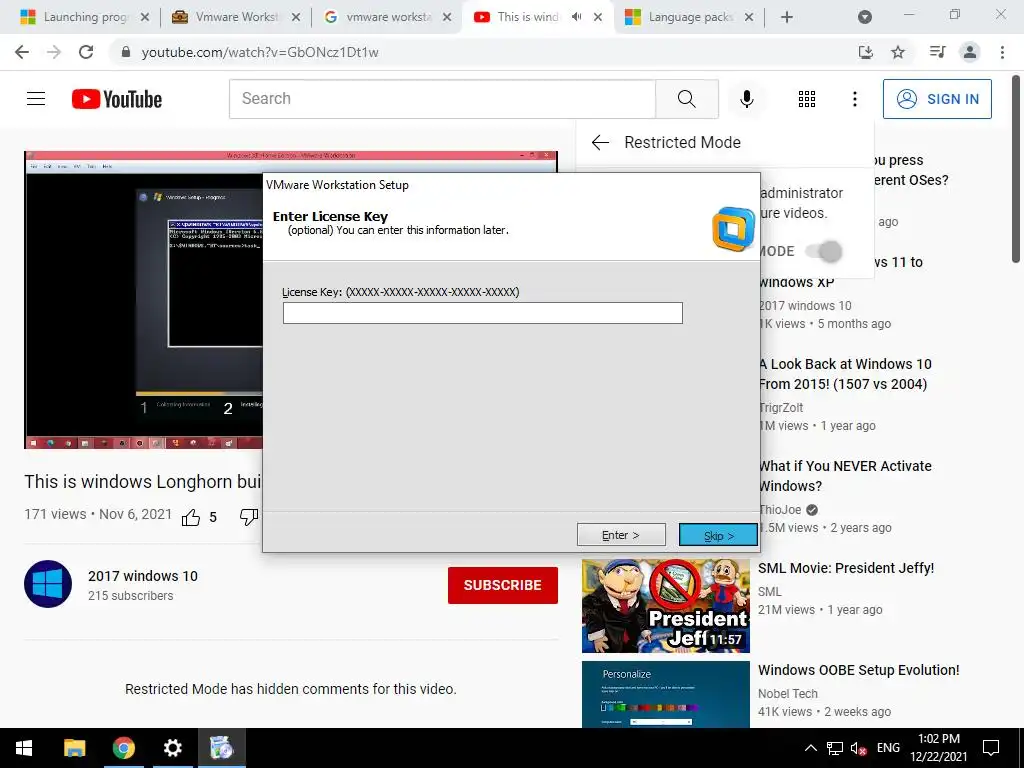Open the Chrome profile avatar
The image size is (1024, 768).
[970, 52]
